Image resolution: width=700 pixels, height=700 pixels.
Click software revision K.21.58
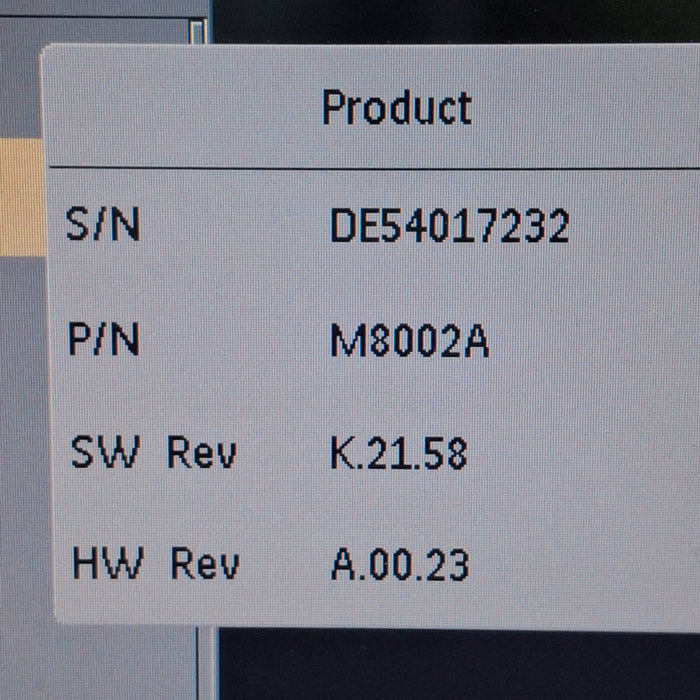(398, 454)
